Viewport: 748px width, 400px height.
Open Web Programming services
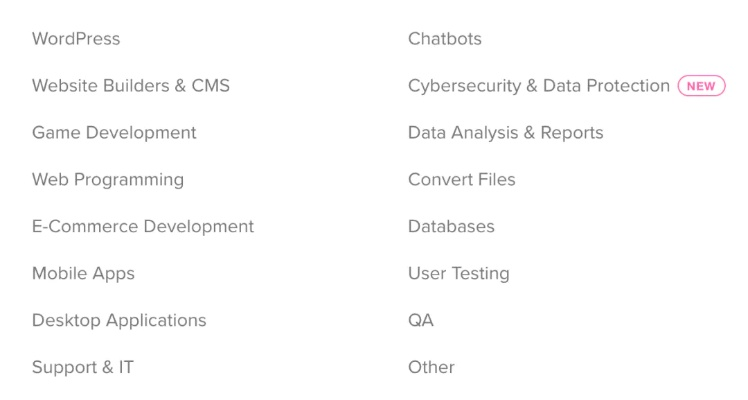coord(108,180)
